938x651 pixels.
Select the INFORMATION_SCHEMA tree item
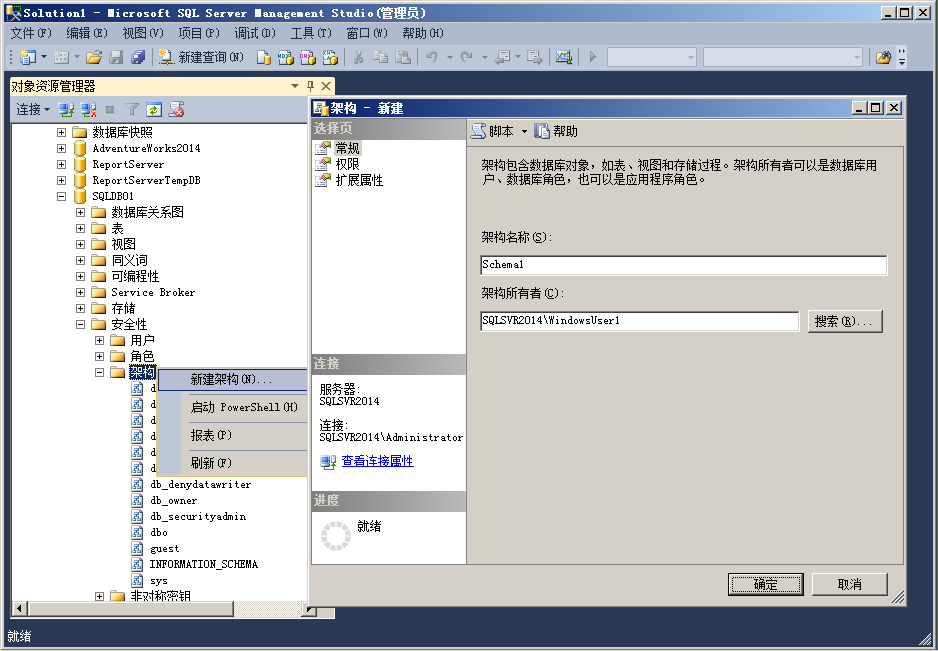[x=203, y=564]
